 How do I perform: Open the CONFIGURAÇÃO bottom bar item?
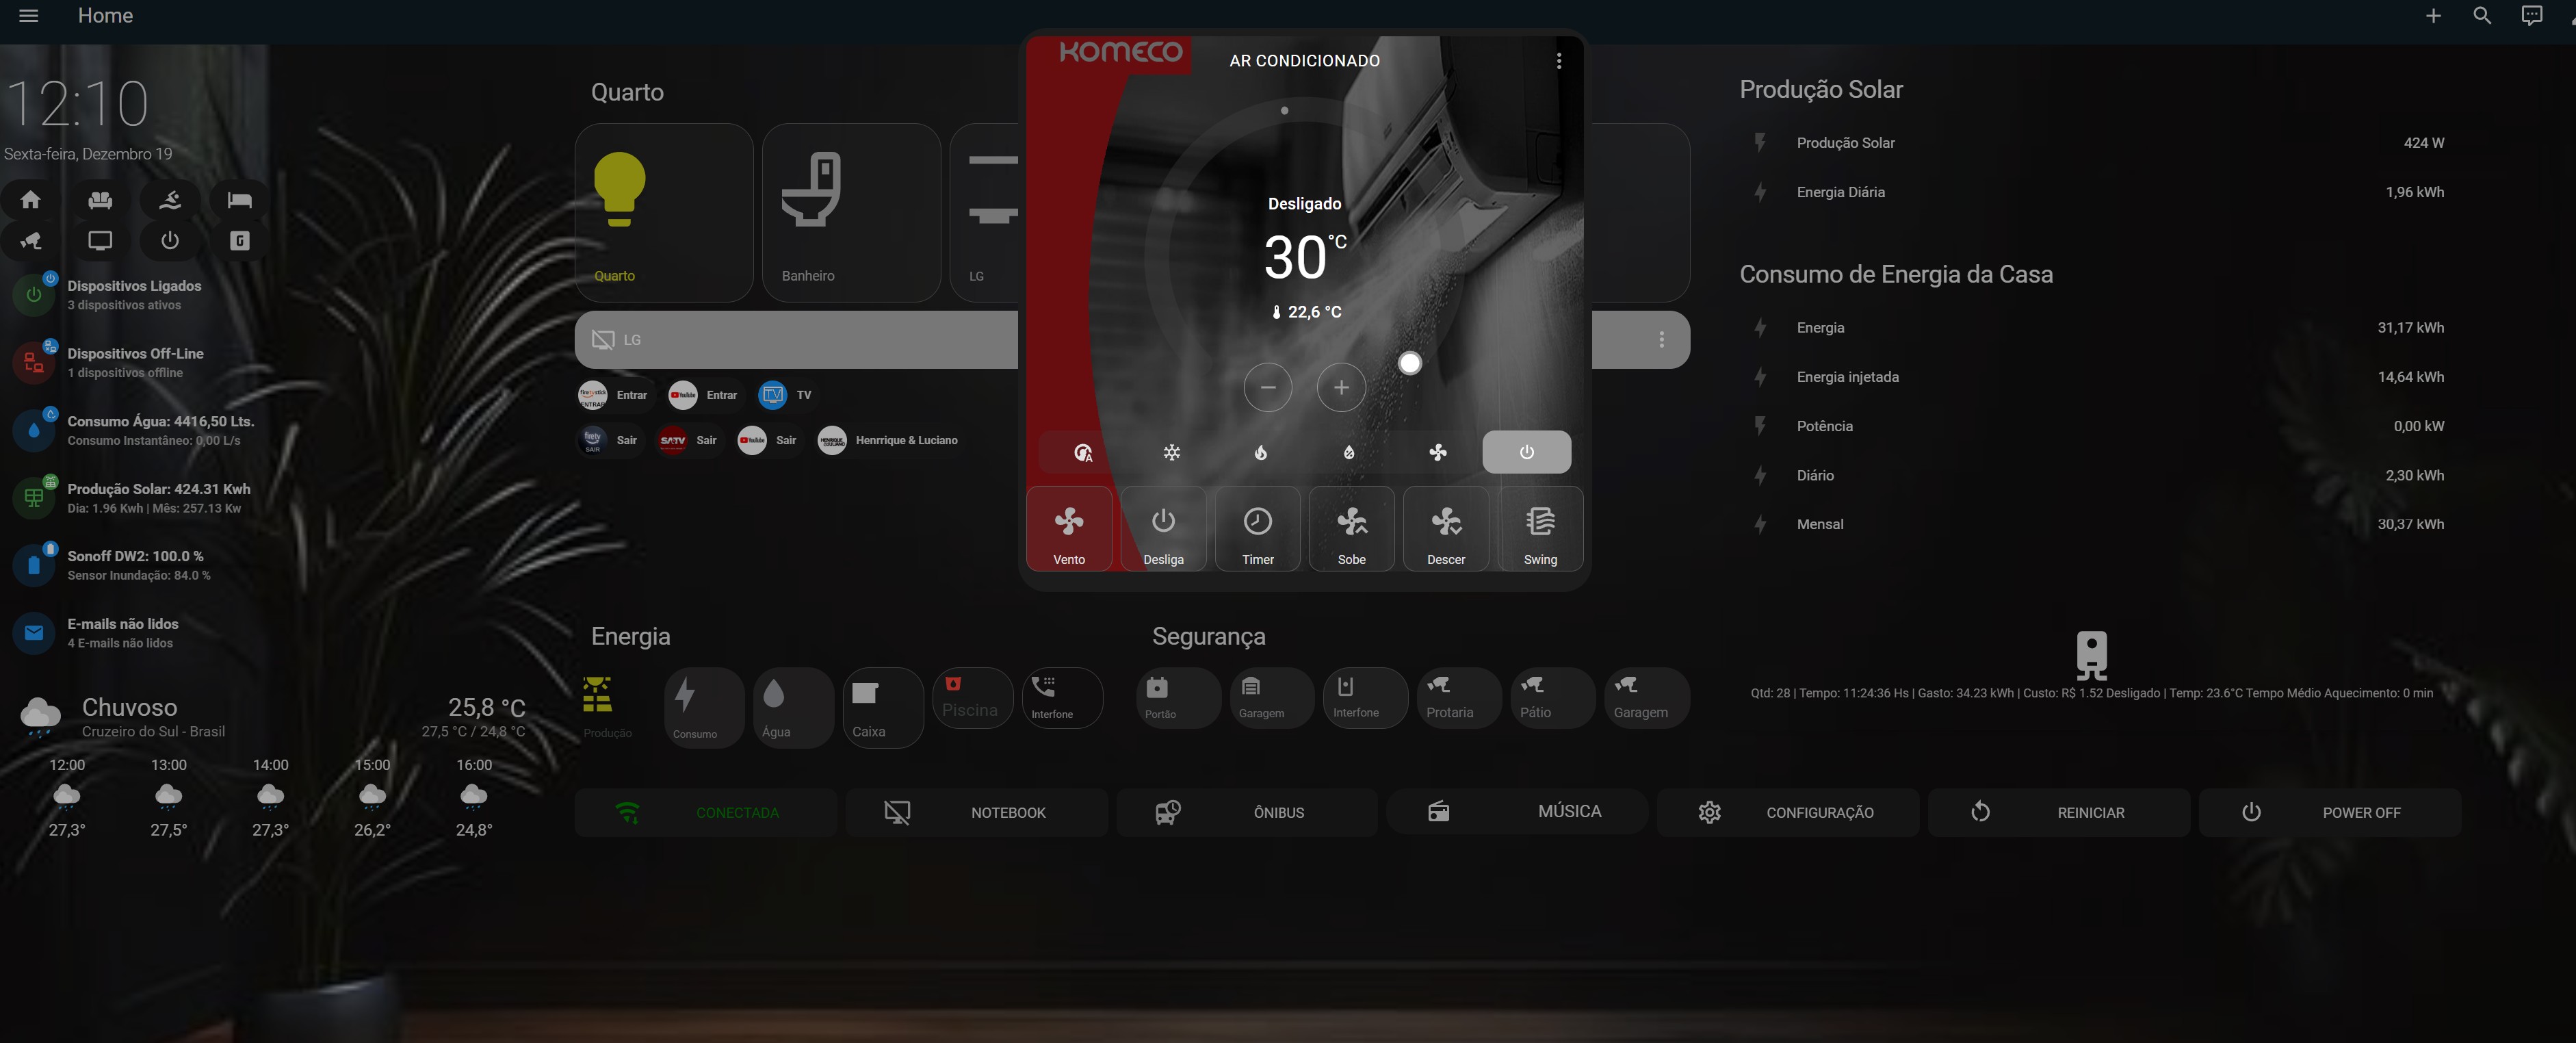pos(1787,812)
